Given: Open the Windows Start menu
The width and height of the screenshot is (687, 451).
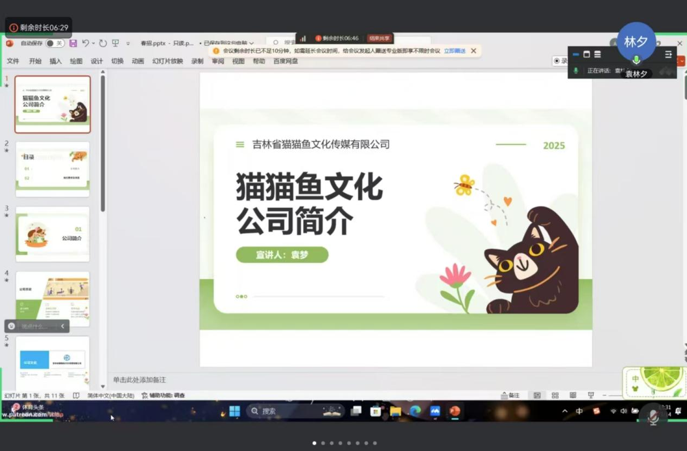Looking at the screenshot, I should point(234,411).
